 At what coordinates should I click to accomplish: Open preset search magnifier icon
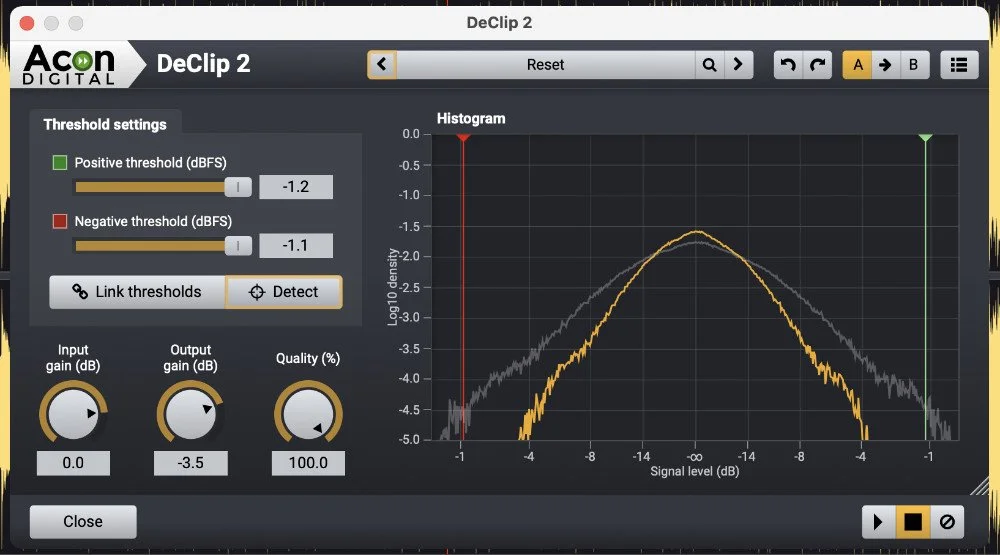coord(709,64)
